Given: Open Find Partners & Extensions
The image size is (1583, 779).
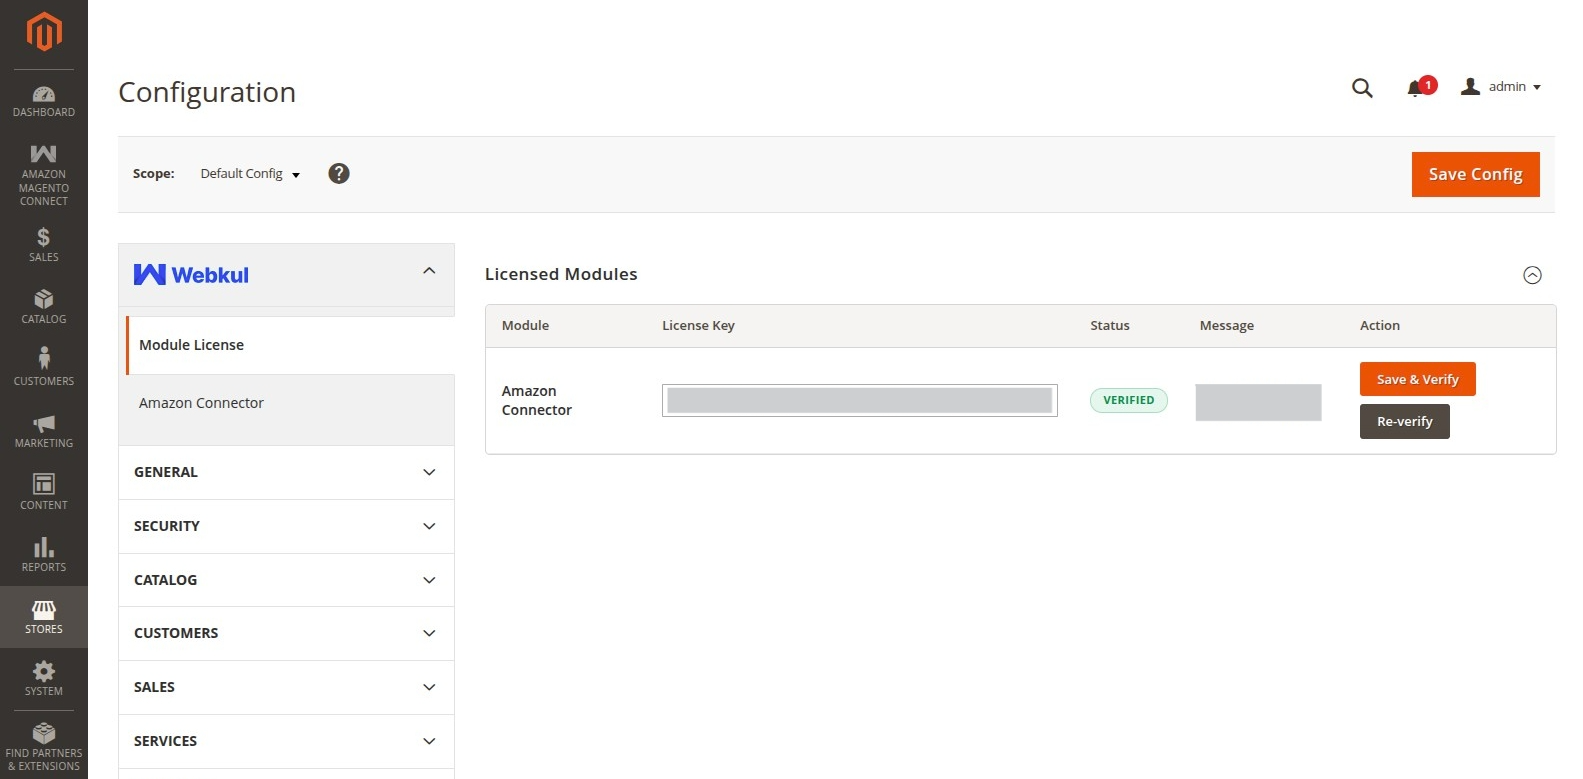Looking at the screenshot, I should (44, 747).
